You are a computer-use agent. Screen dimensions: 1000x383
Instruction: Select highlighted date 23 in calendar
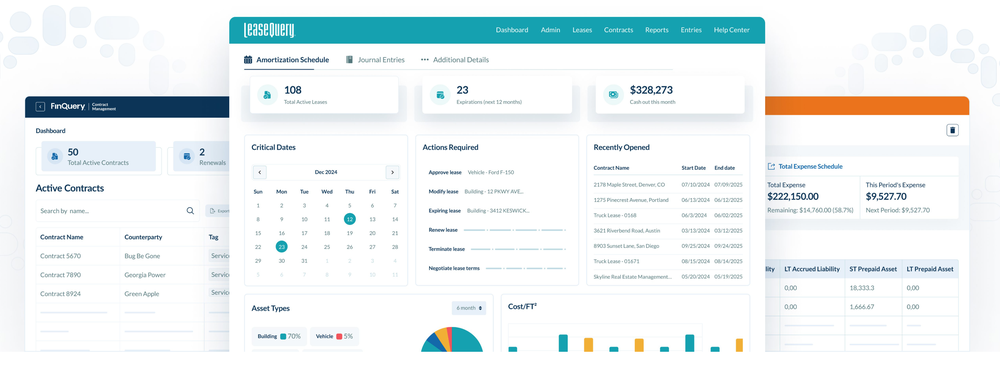point(281,247)
